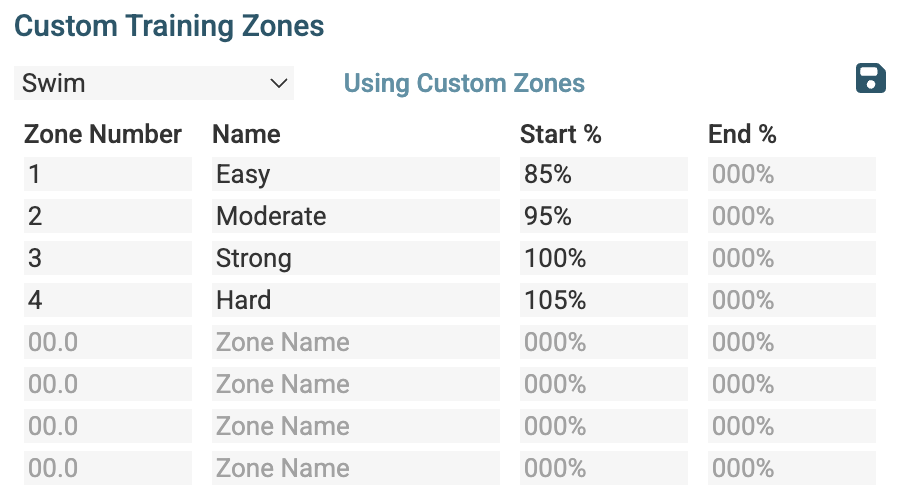Click zone number 1 field

[107, 174]
